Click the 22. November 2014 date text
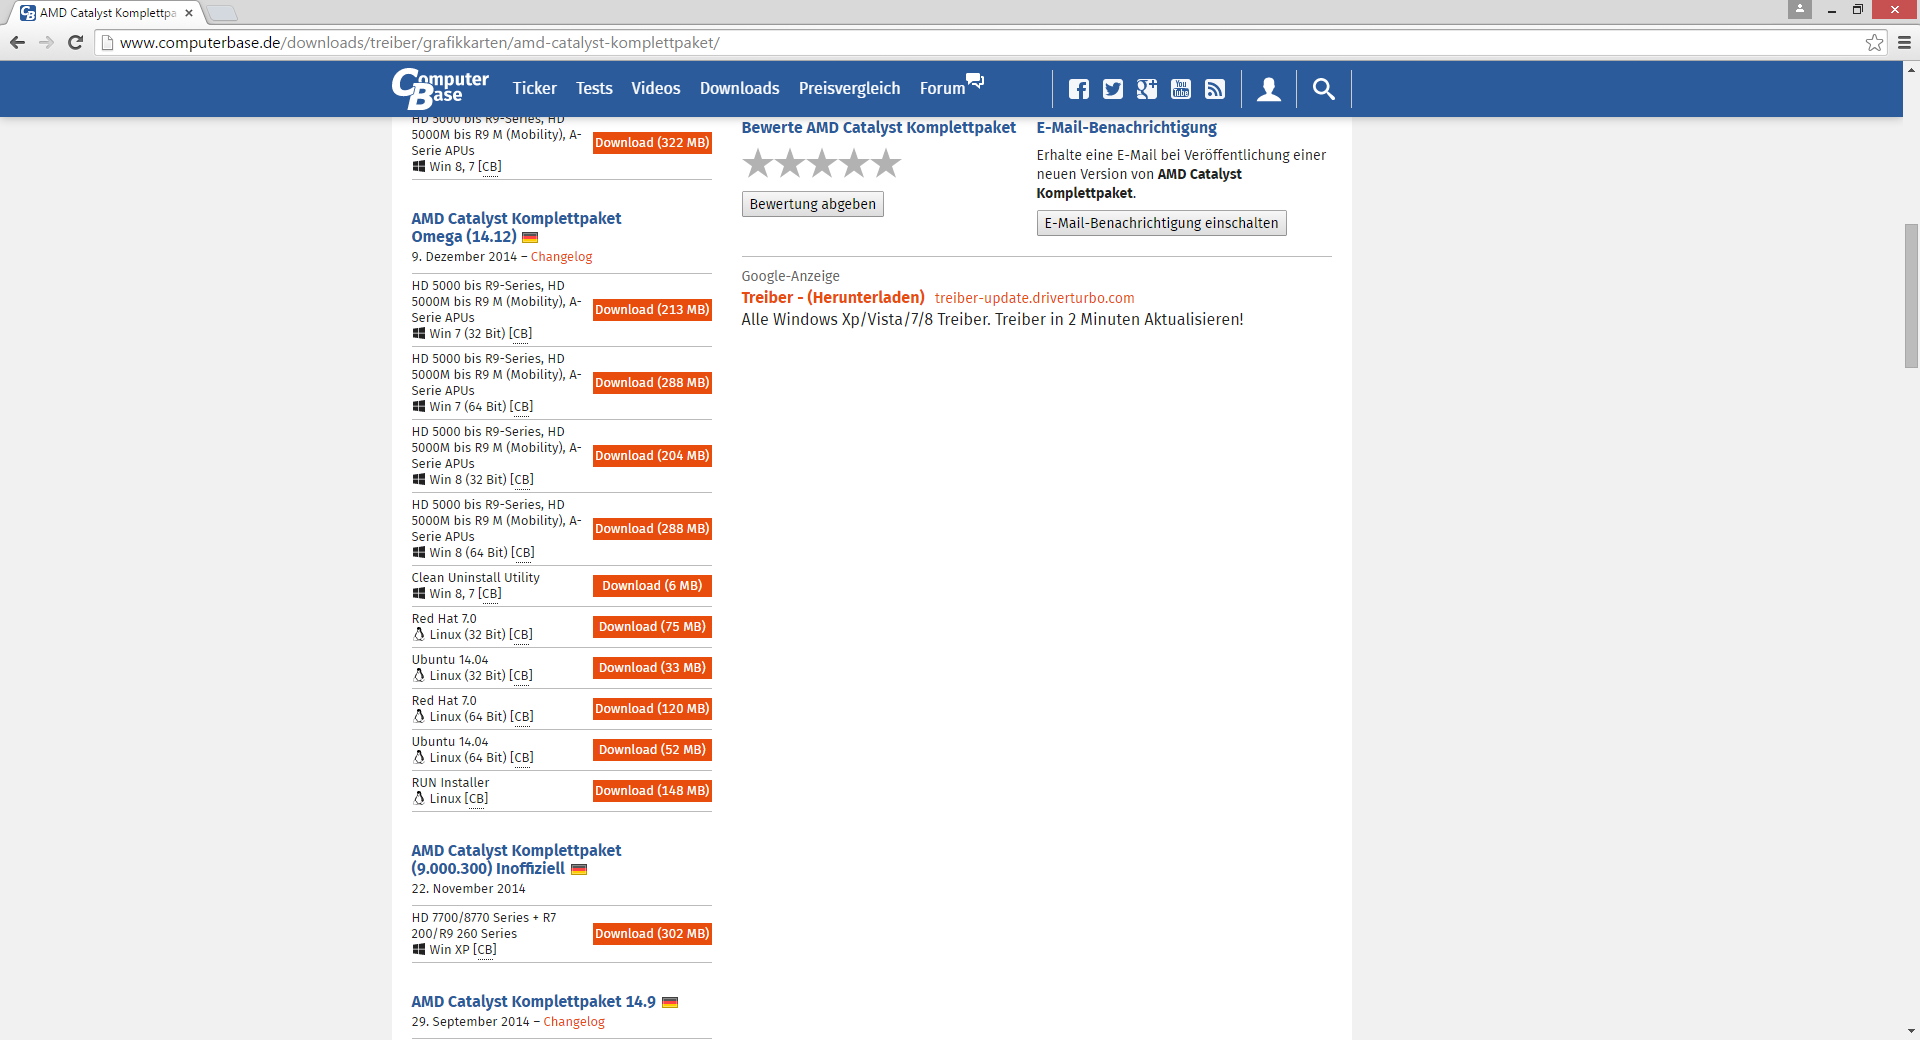This screenshot has width=1920, height=1040. tap(468, 889)
